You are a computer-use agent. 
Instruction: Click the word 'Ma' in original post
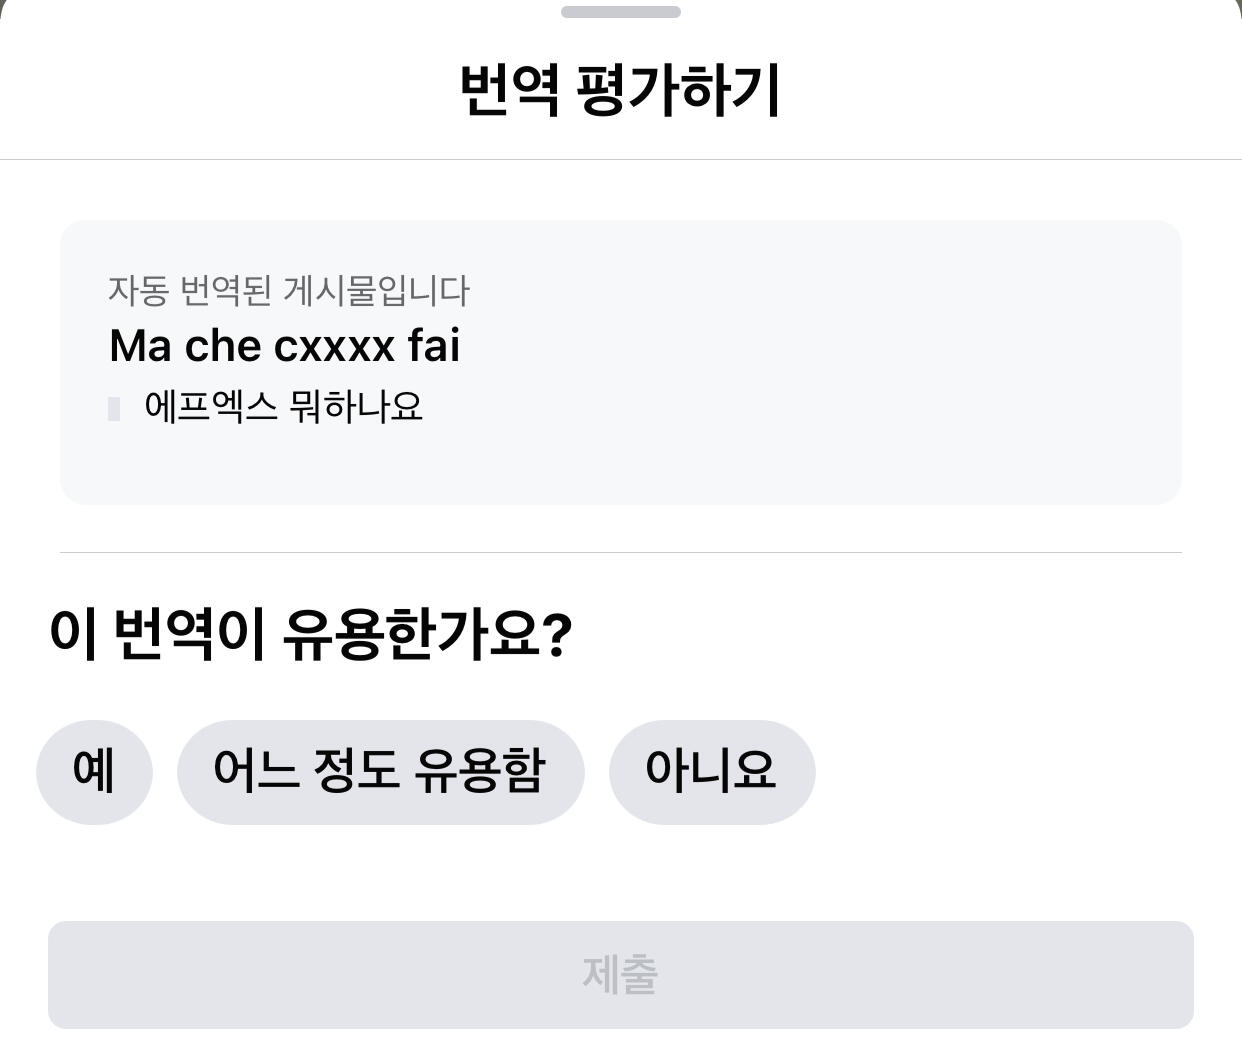point(140,346)
